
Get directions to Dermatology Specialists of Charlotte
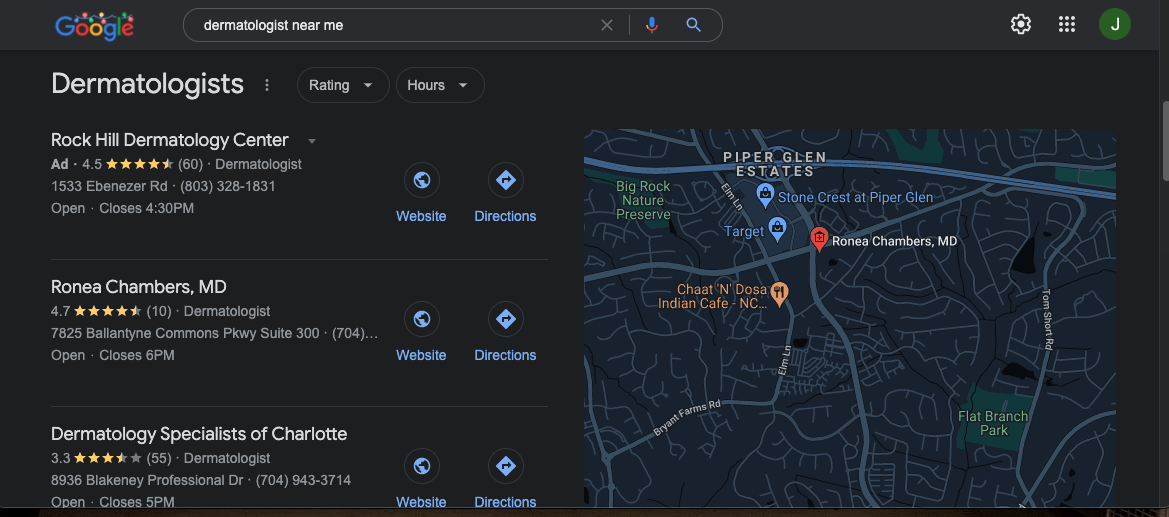click(505, 466)
